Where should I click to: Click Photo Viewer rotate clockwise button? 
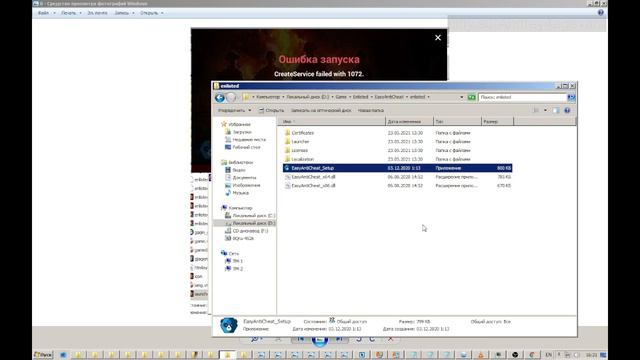pos(372,339)
